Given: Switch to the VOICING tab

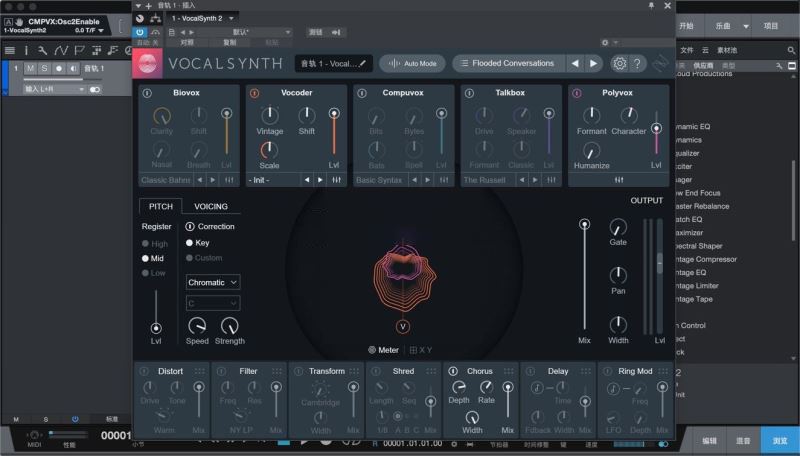Looking at the screenshot, I should 211,207.
